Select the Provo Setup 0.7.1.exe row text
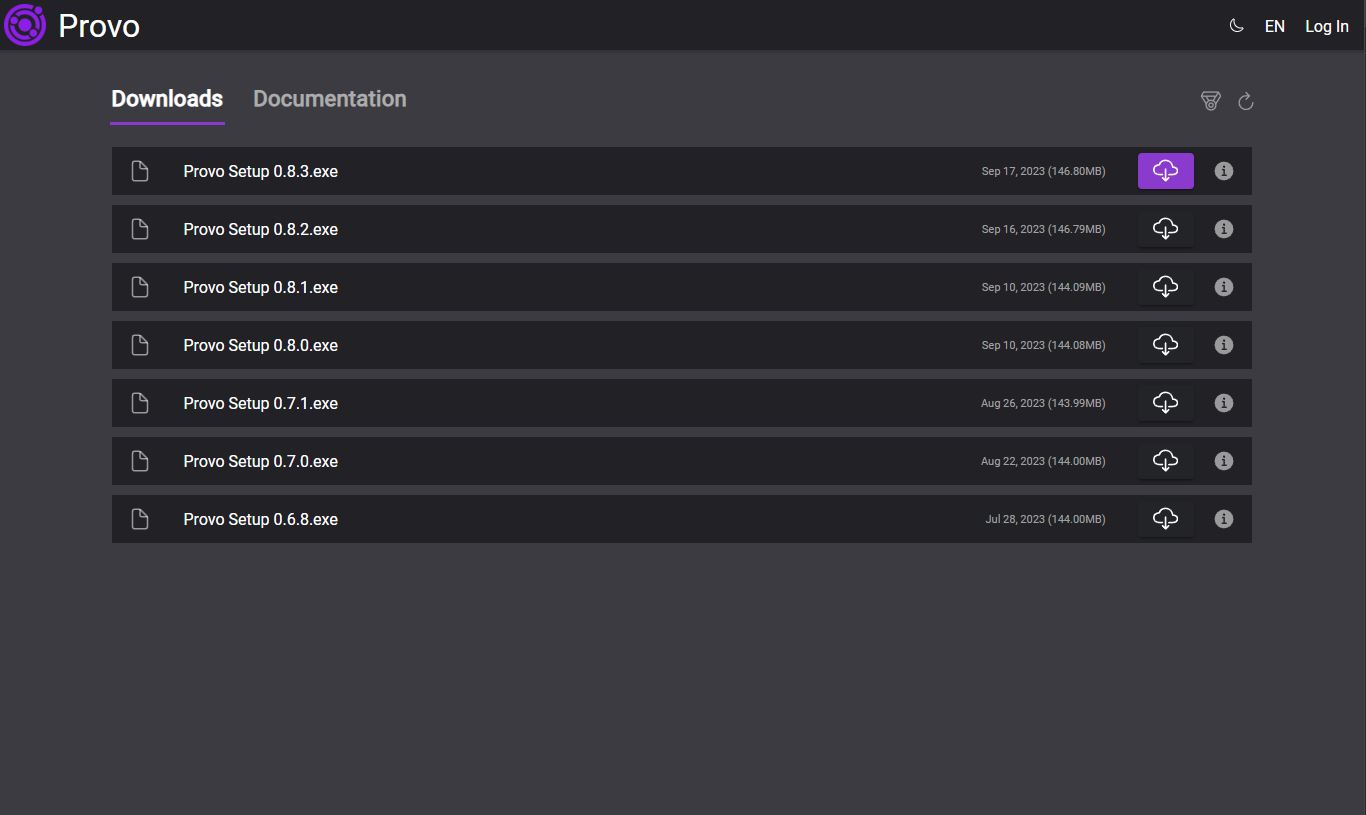Viewport: 1366px width, 815px height. [x=260, y=403]
